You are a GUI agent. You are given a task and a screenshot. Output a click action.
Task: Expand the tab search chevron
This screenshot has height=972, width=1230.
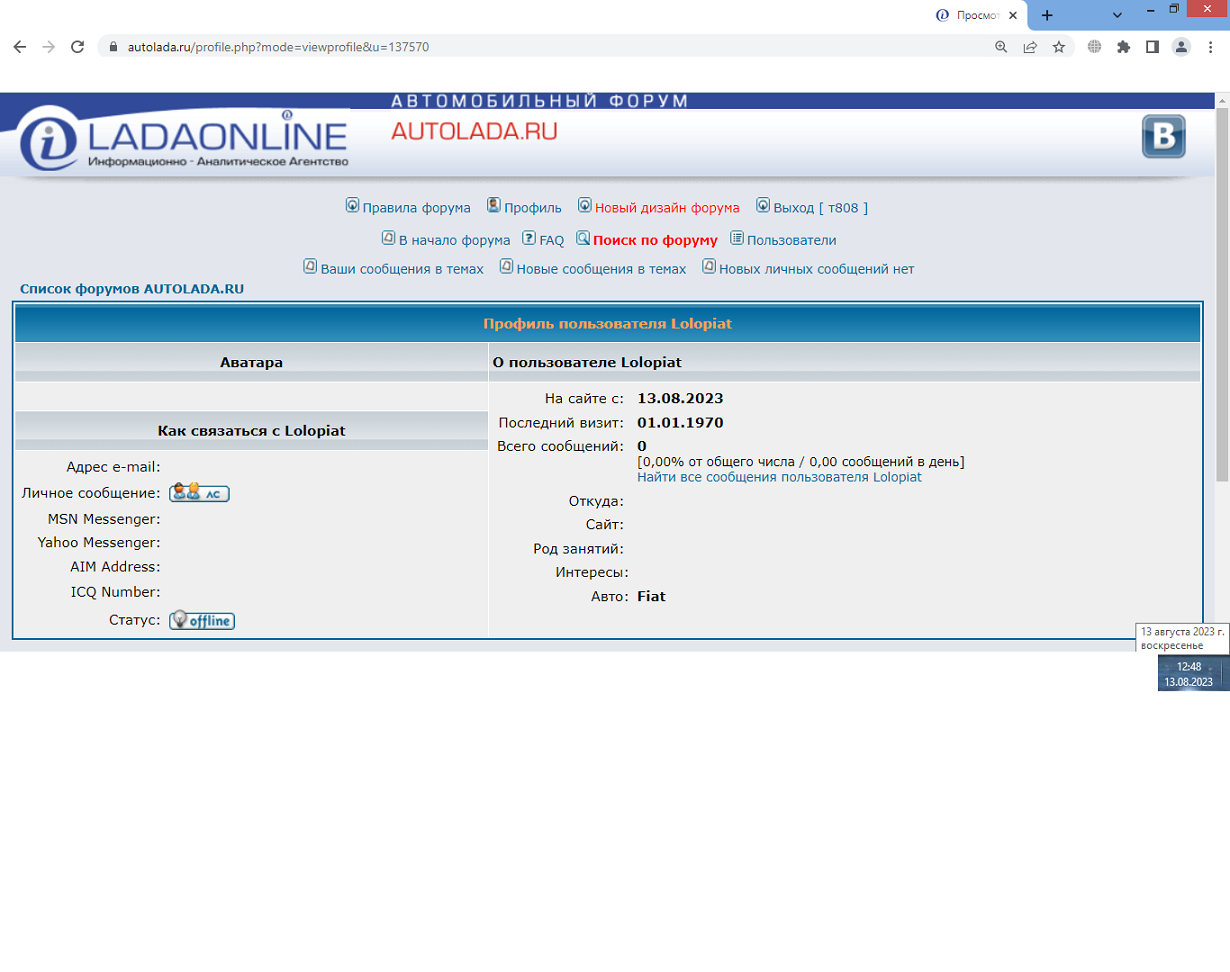click(x=1117, y=15)
